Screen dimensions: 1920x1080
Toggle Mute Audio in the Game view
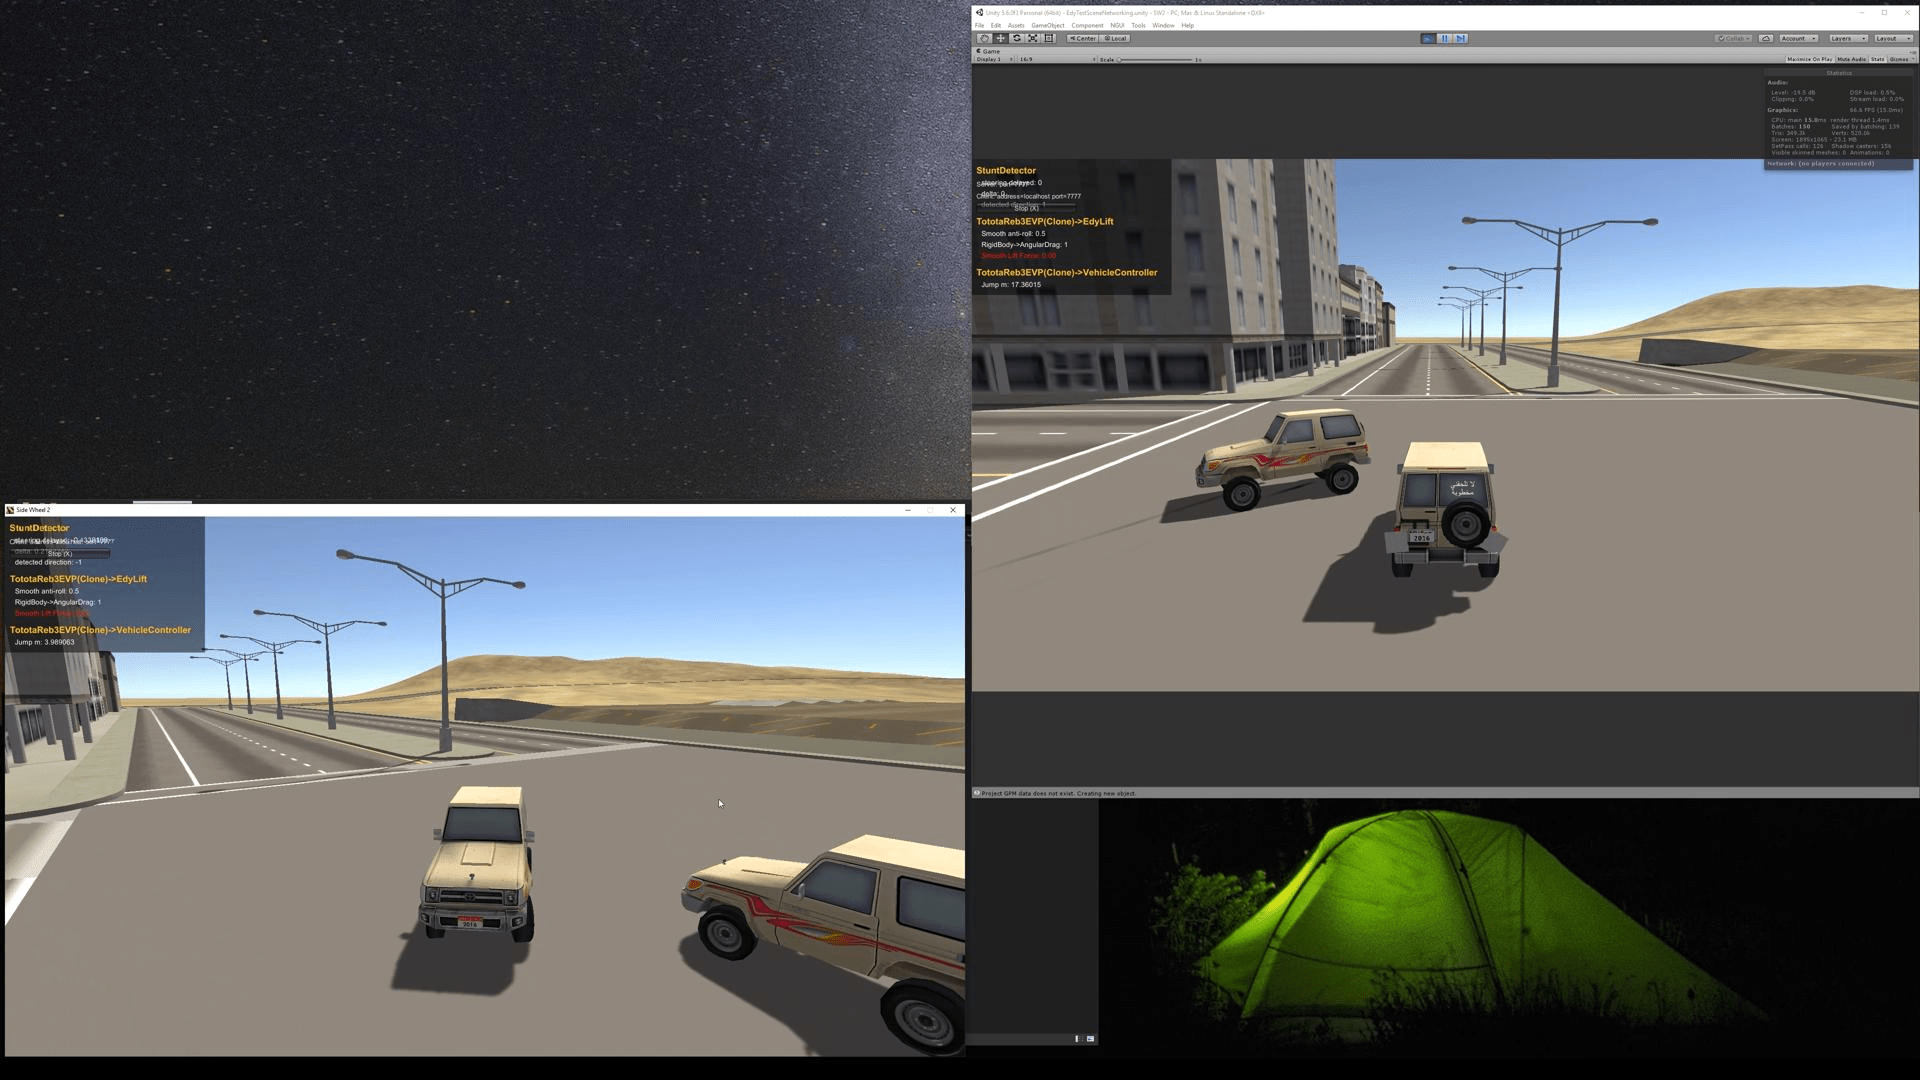click(x=1852, y=59)
